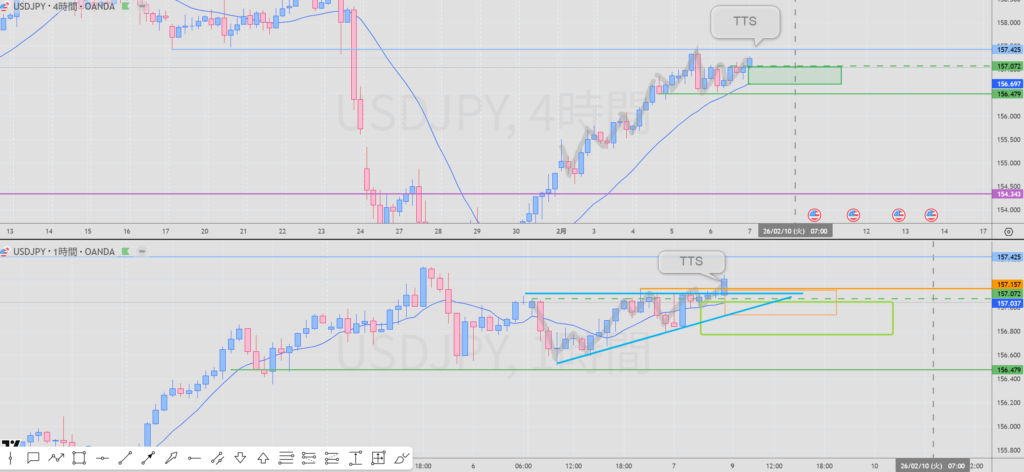Select the green rectangle on 4-hour chart

point(794,75)
